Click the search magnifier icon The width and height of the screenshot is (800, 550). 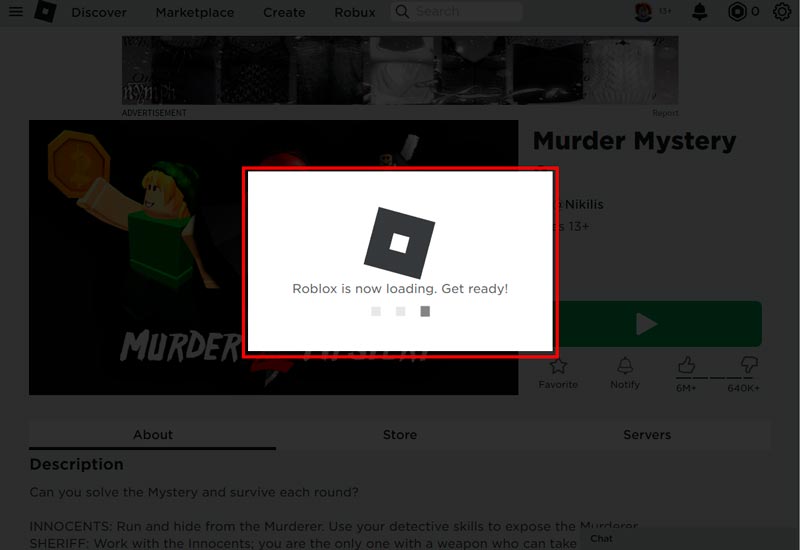pyautogui.click(x=402, y=11)
